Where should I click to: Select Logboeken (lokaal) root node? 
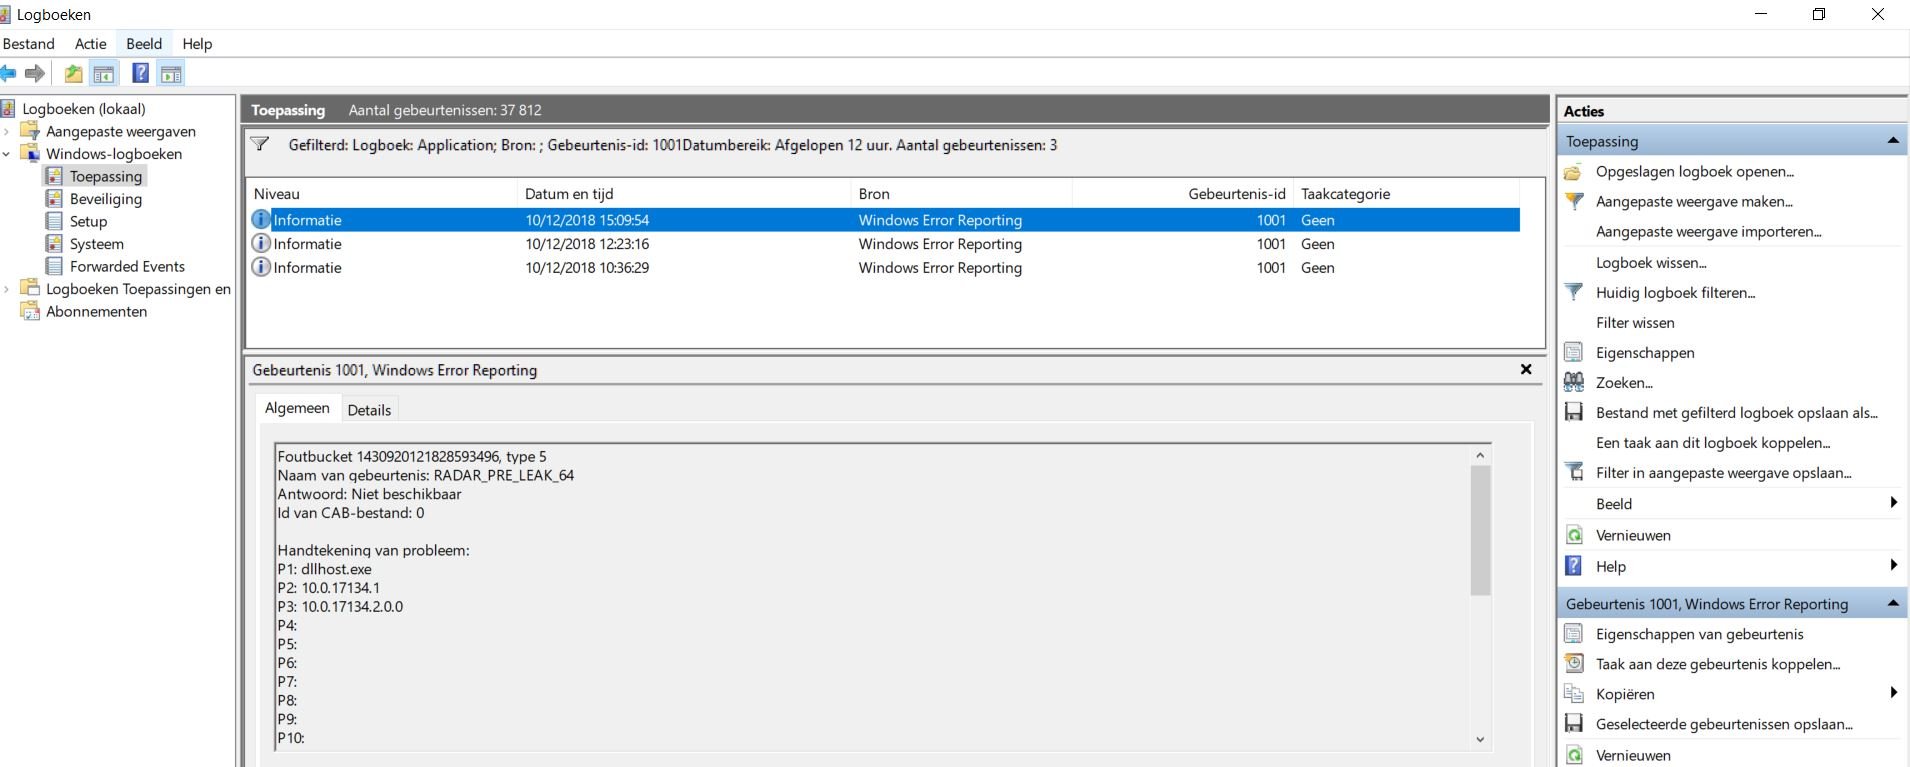(84, 109)
